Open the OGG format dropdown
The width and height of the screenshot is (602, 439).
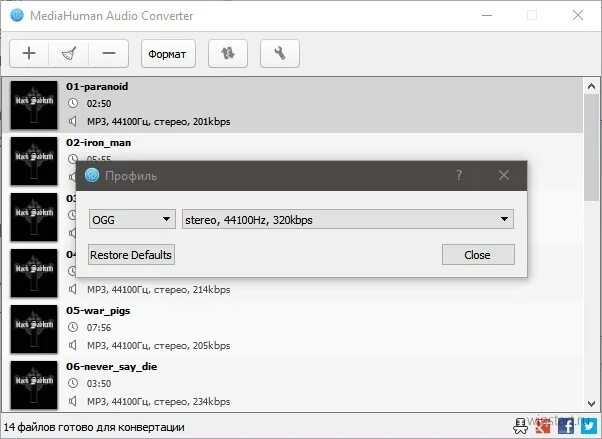[132, 219]
